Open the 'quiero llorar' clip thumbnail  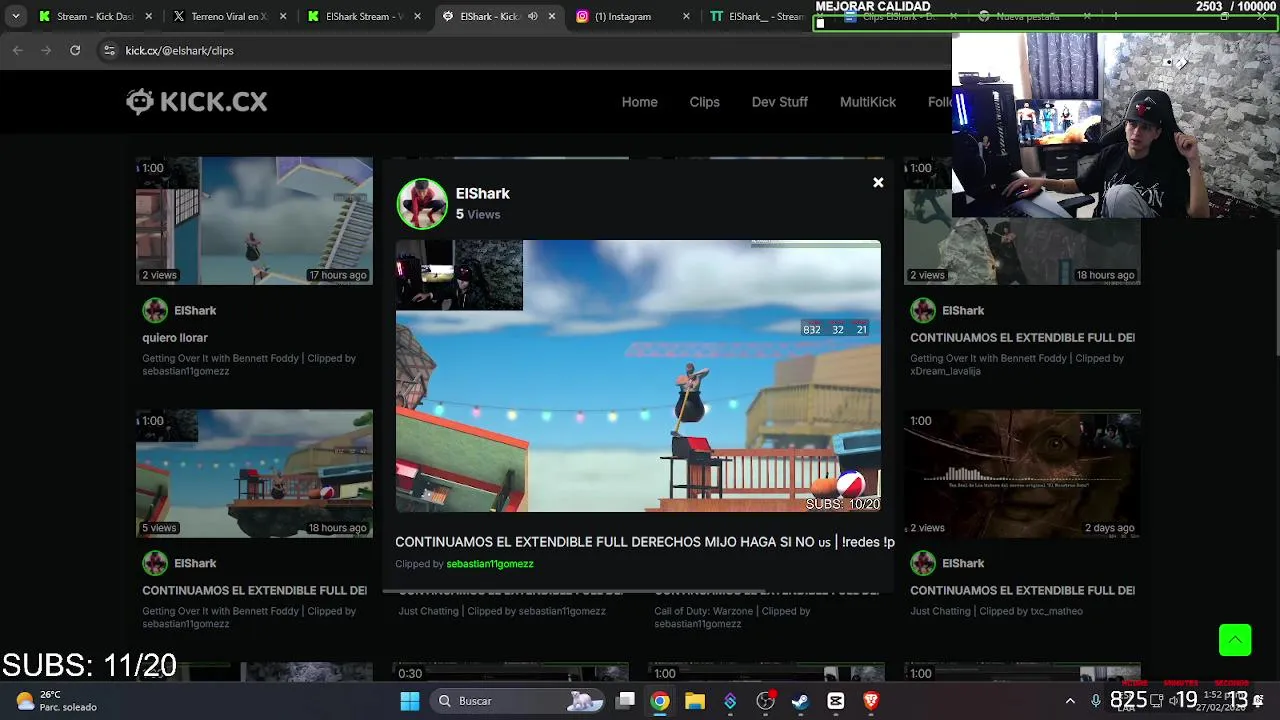point(254,221)
